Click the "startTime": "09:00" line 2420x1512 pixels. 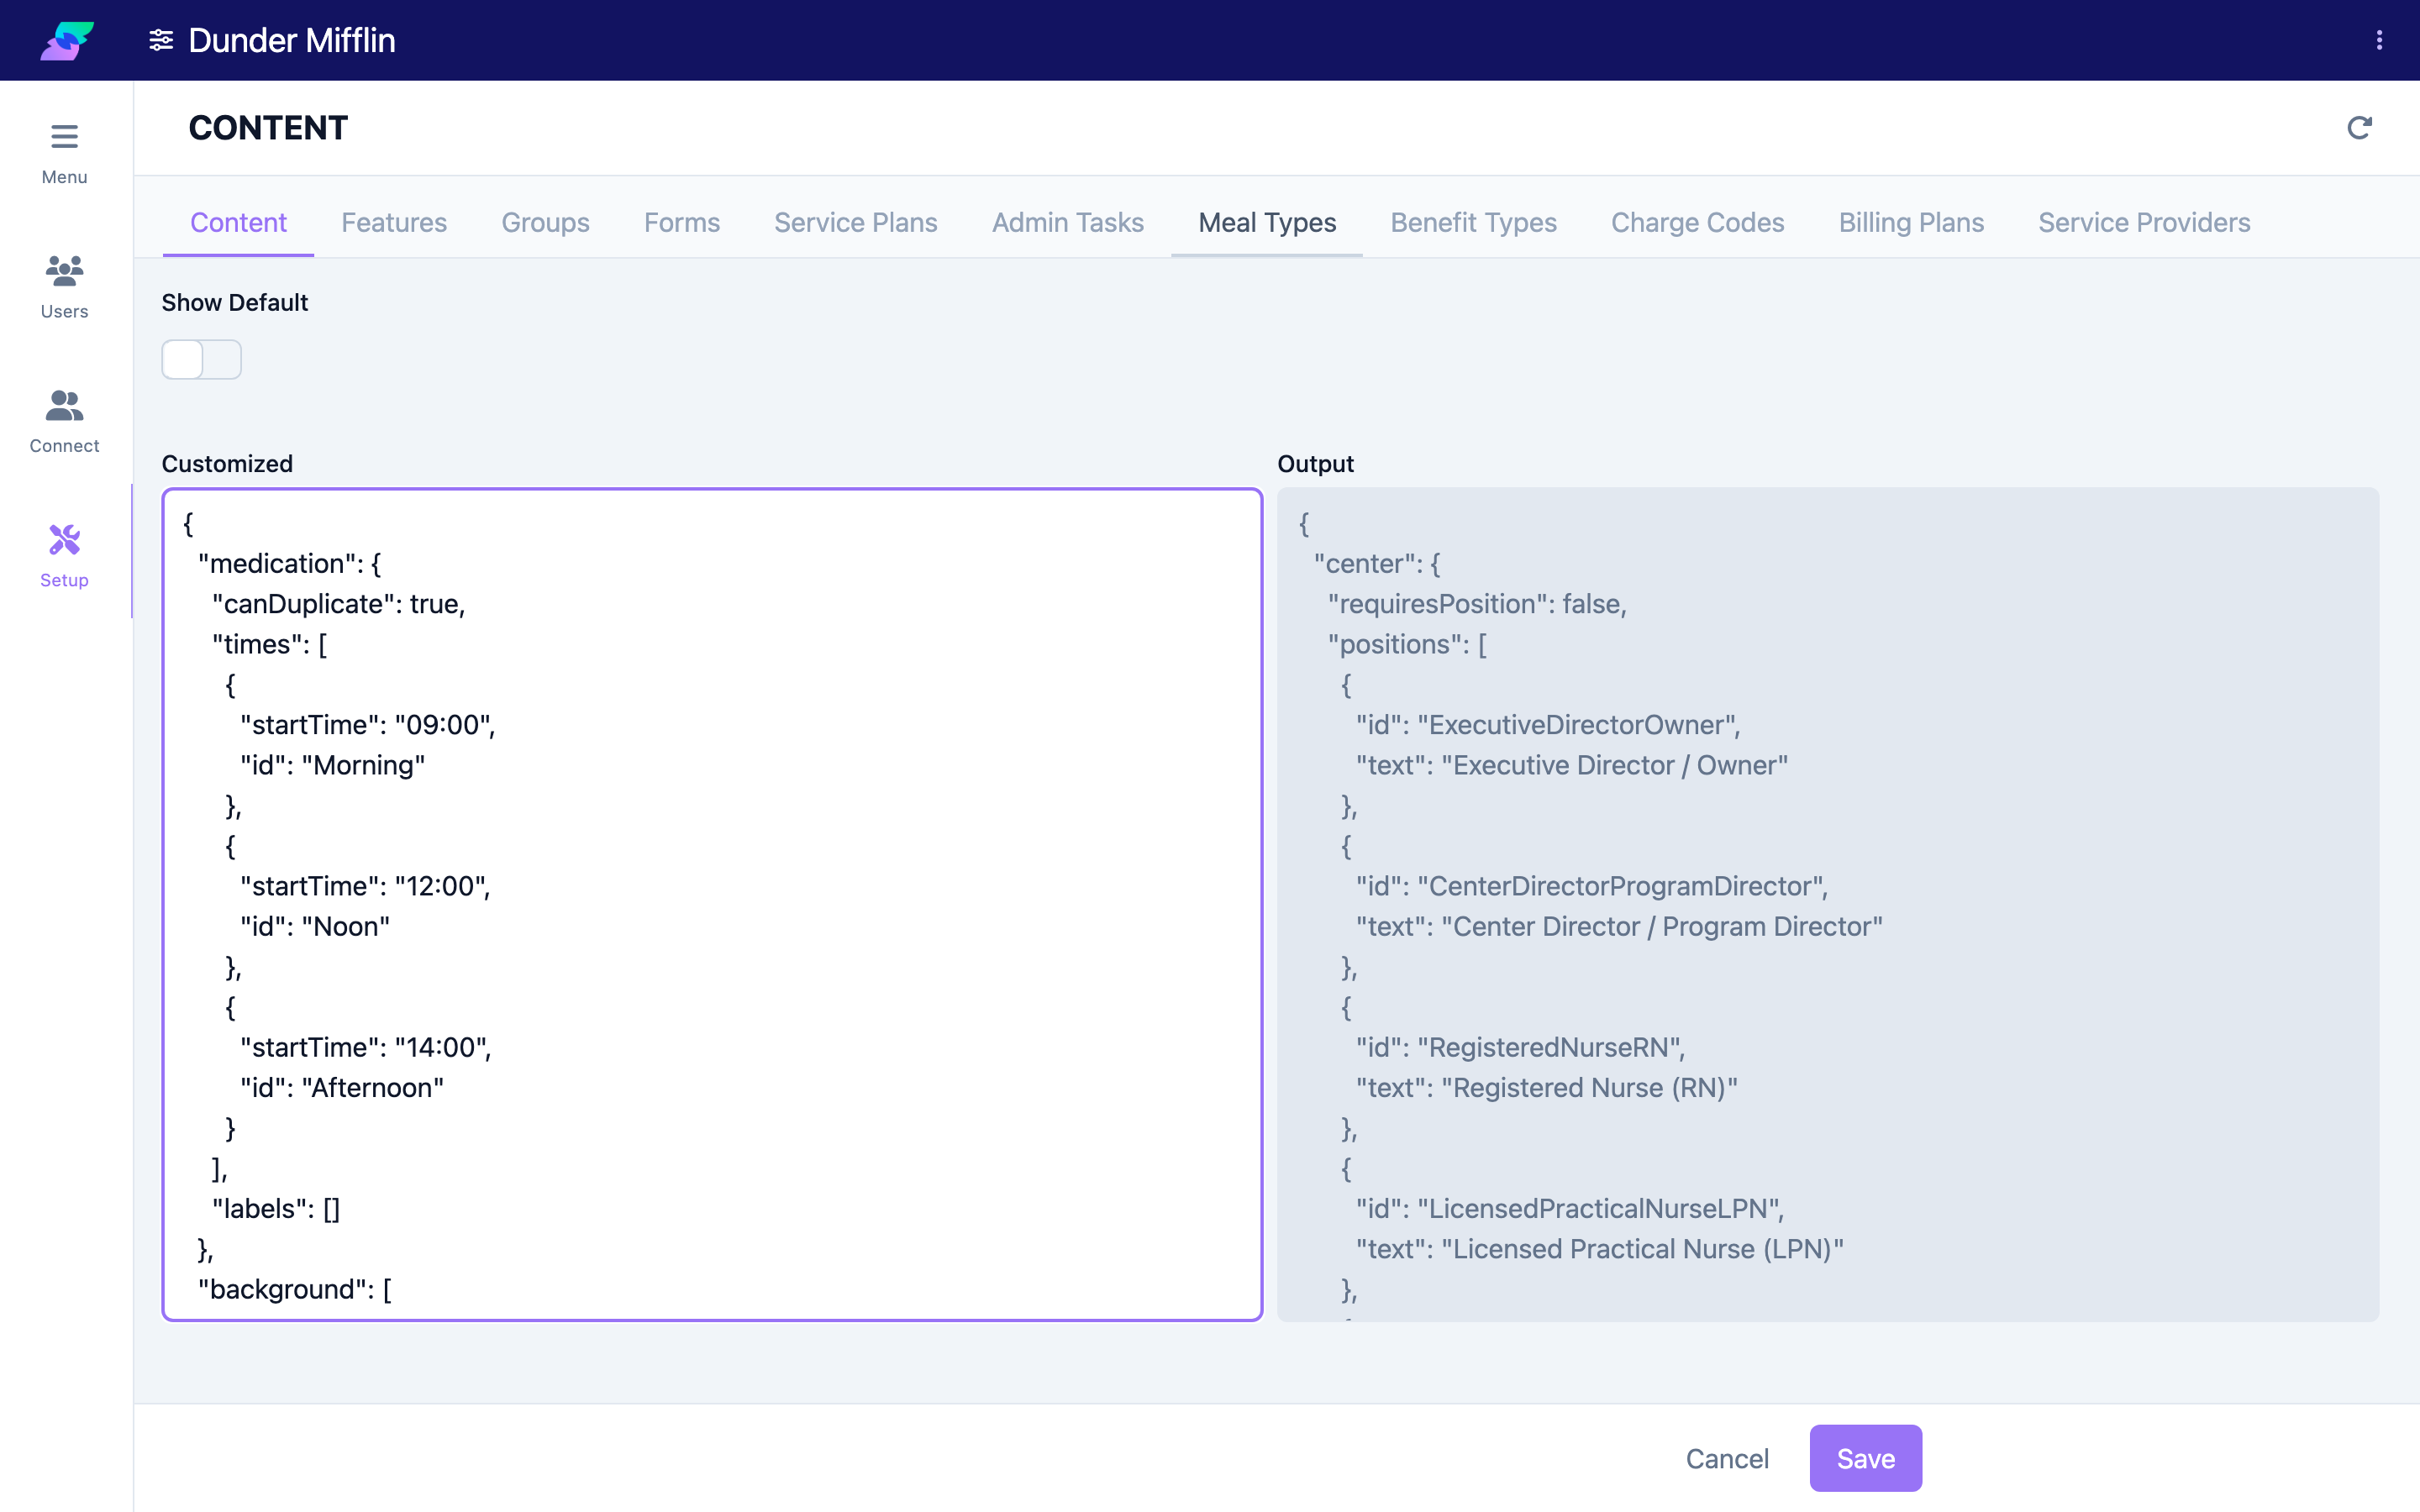[368, 725]
